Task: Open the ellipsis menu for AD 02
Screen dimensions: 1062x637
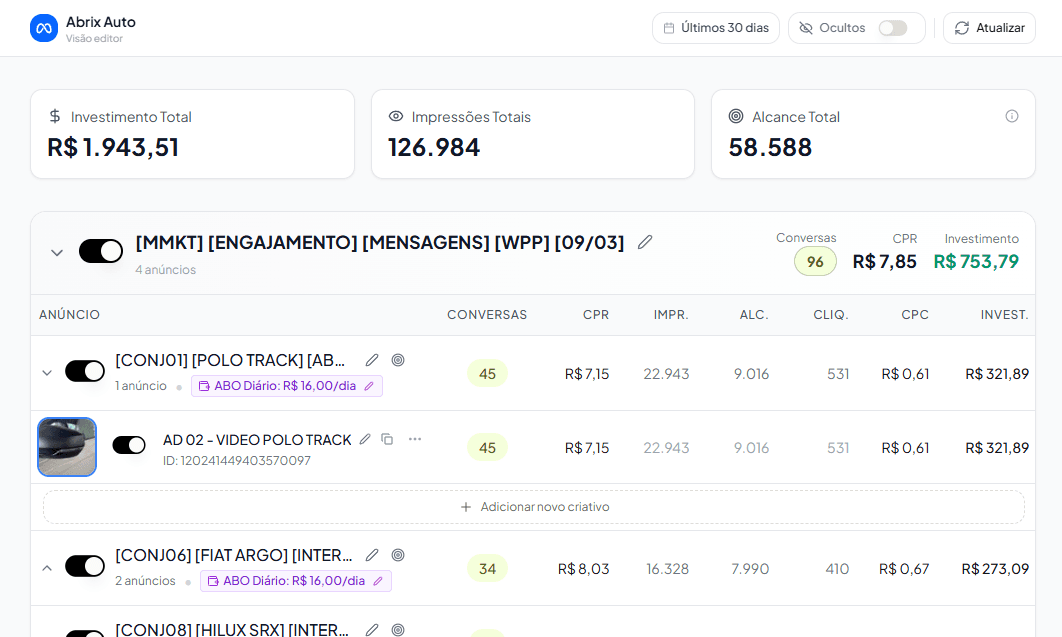Action: [x=415, y=440]
